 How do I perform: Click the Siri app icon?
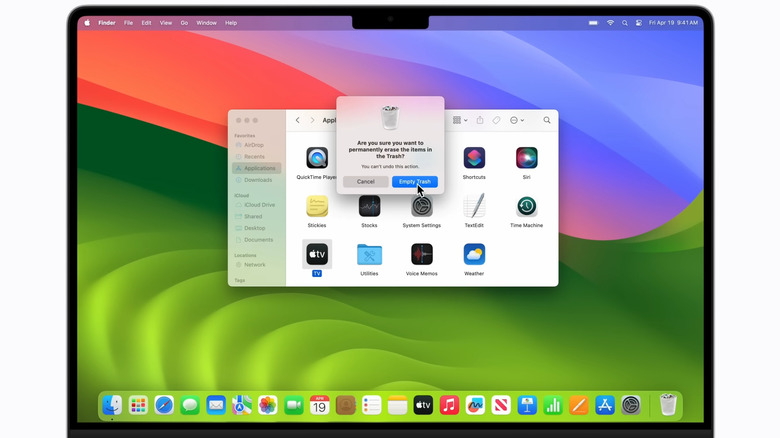[526, 158]
